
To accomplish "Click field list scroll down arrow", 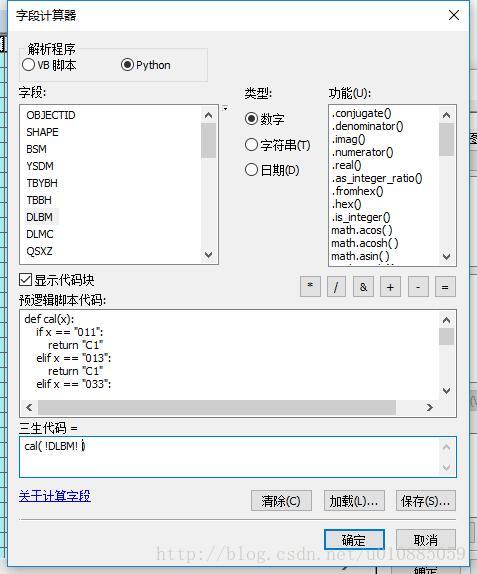I will (x=209, y=254).
